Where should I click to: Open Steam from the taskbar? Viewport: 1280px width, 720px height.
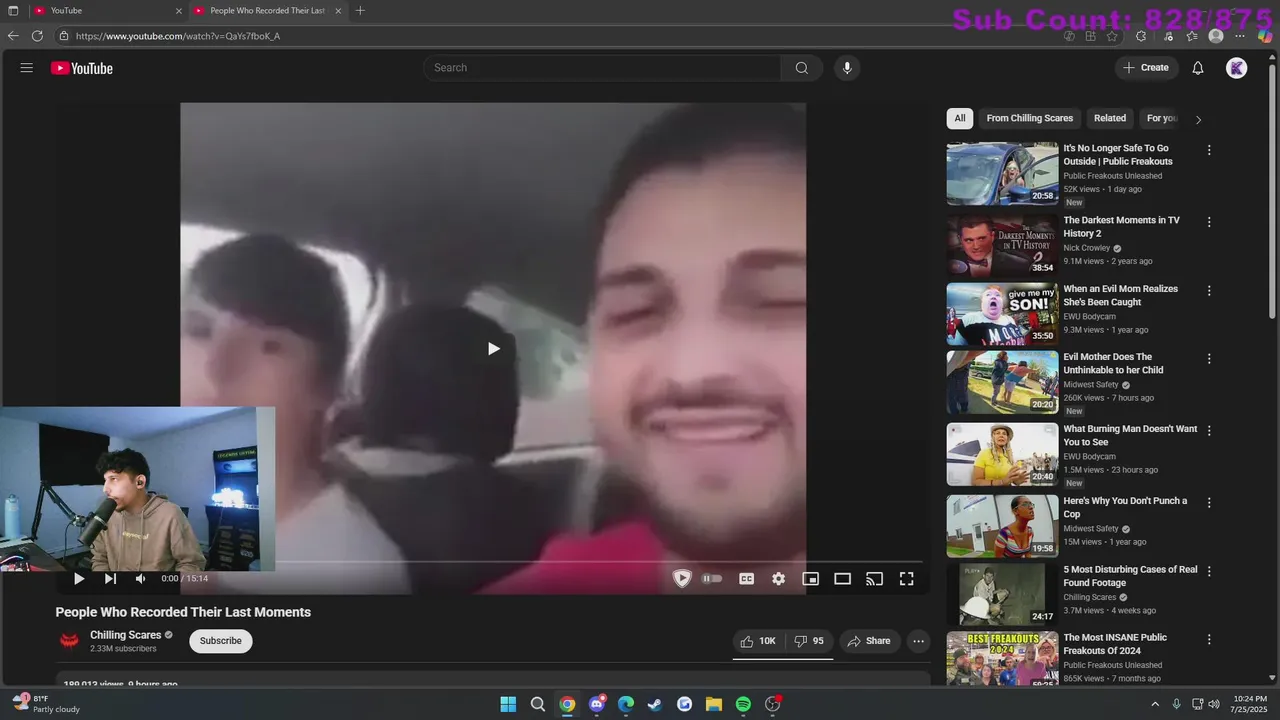click(655, 704)
